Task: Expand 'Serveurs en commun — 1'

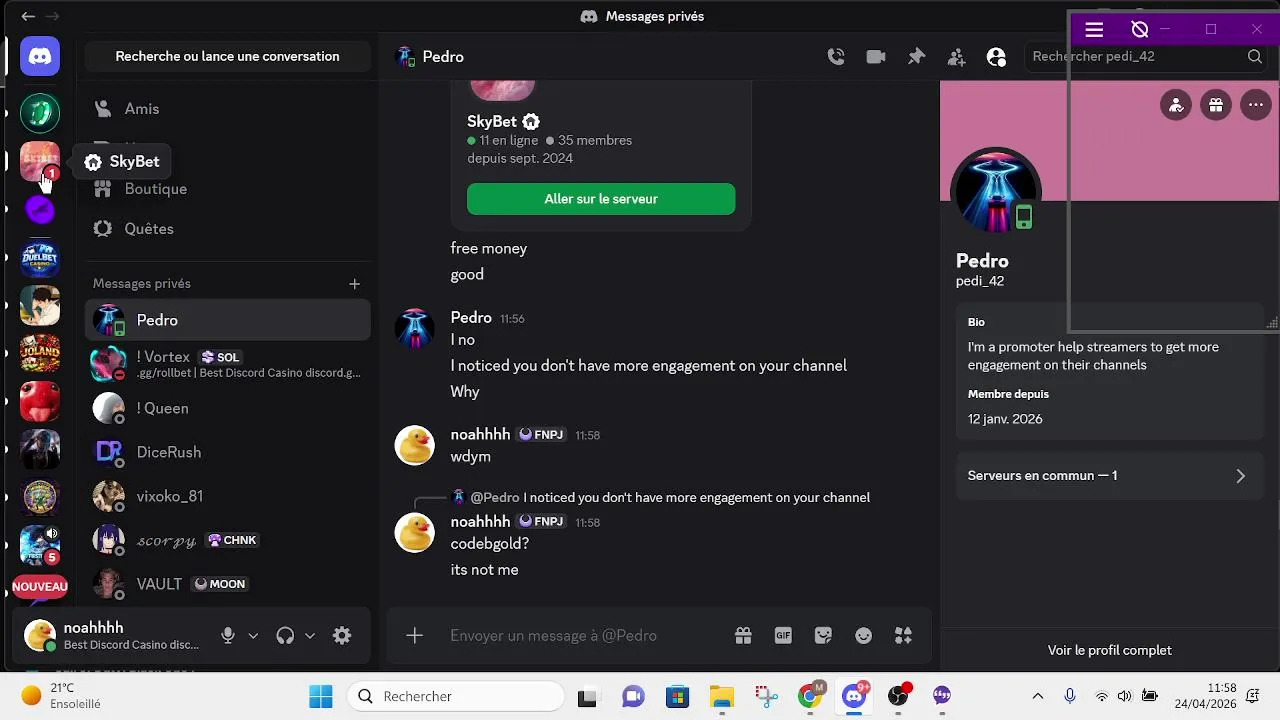Action: [x=1110, y=476]
